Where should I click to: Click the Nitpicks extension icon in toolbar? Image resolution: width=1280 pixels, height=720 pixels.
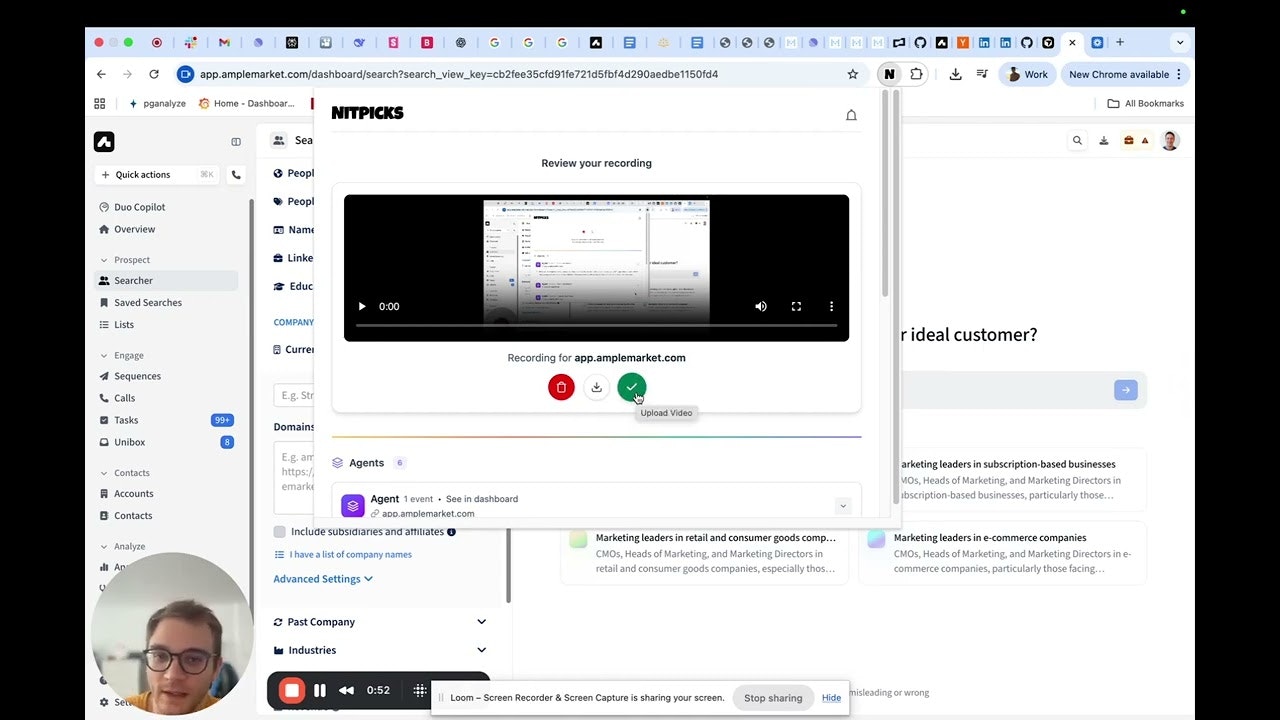[889, 74]
